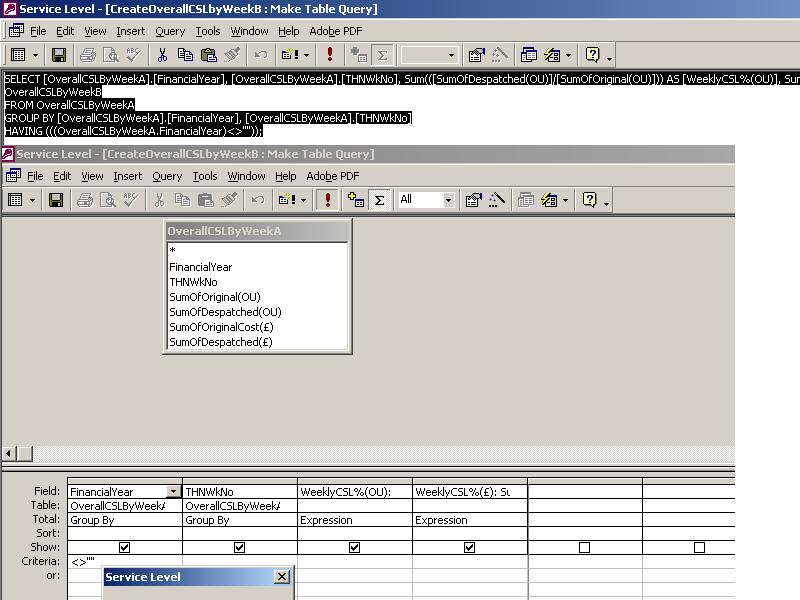
Task: Open New Object dropdown in design toolbar
Action: pyautogui.click(x=565, y=200)
